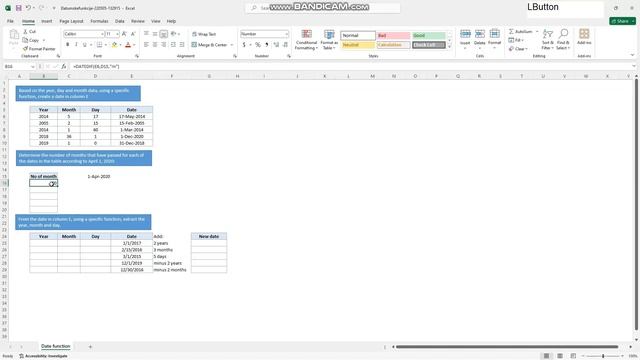The image size is (640, 360).
Task: Switch to the Review tab
Action: coord(138,21)
